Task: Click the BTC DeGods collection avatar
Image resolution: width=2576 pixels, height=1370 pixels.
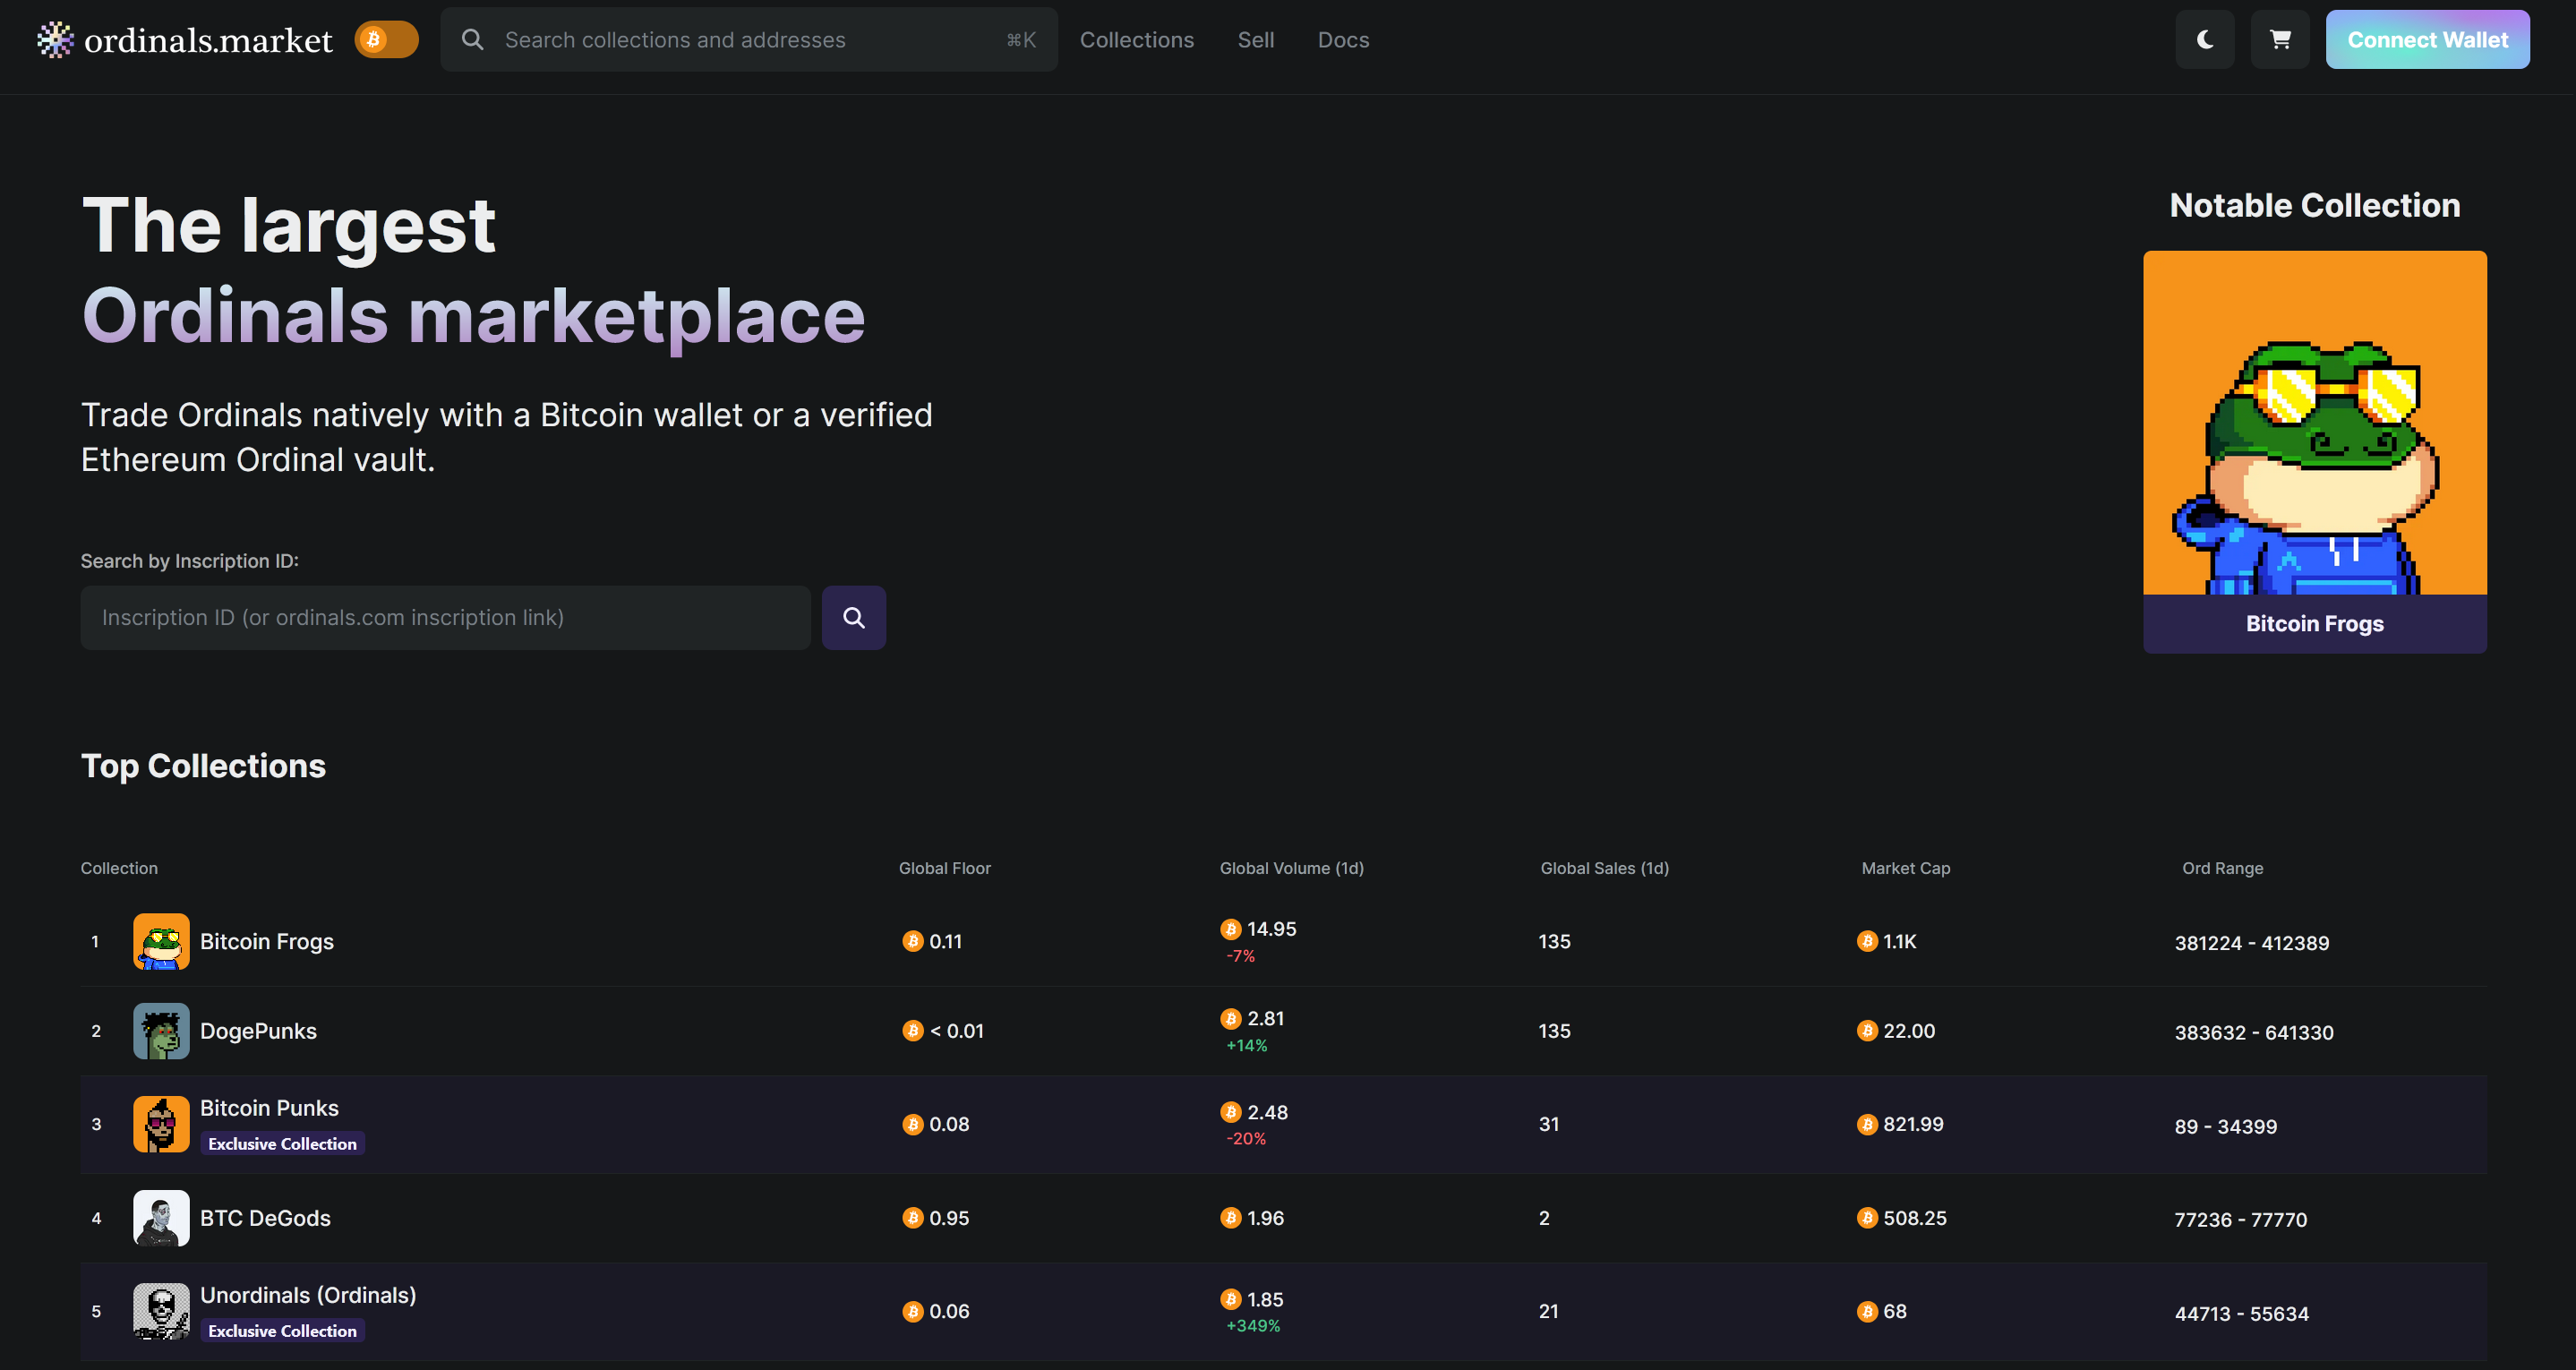Action: click(161, 1218)
